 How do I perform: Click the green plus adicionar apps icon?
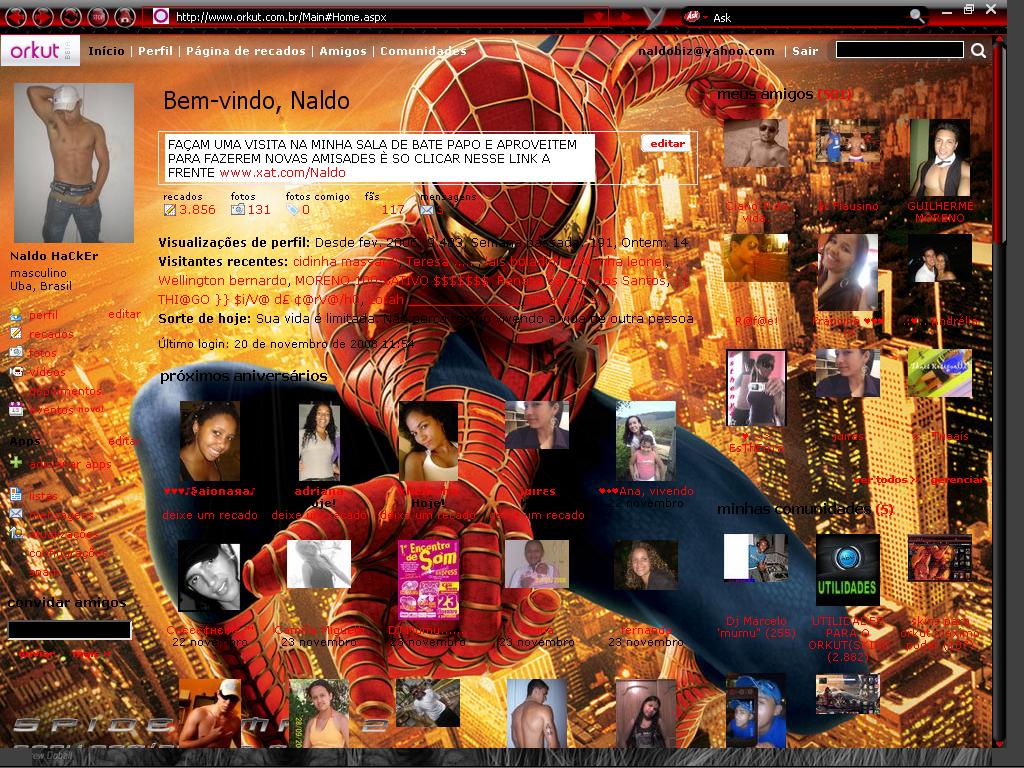16,463
